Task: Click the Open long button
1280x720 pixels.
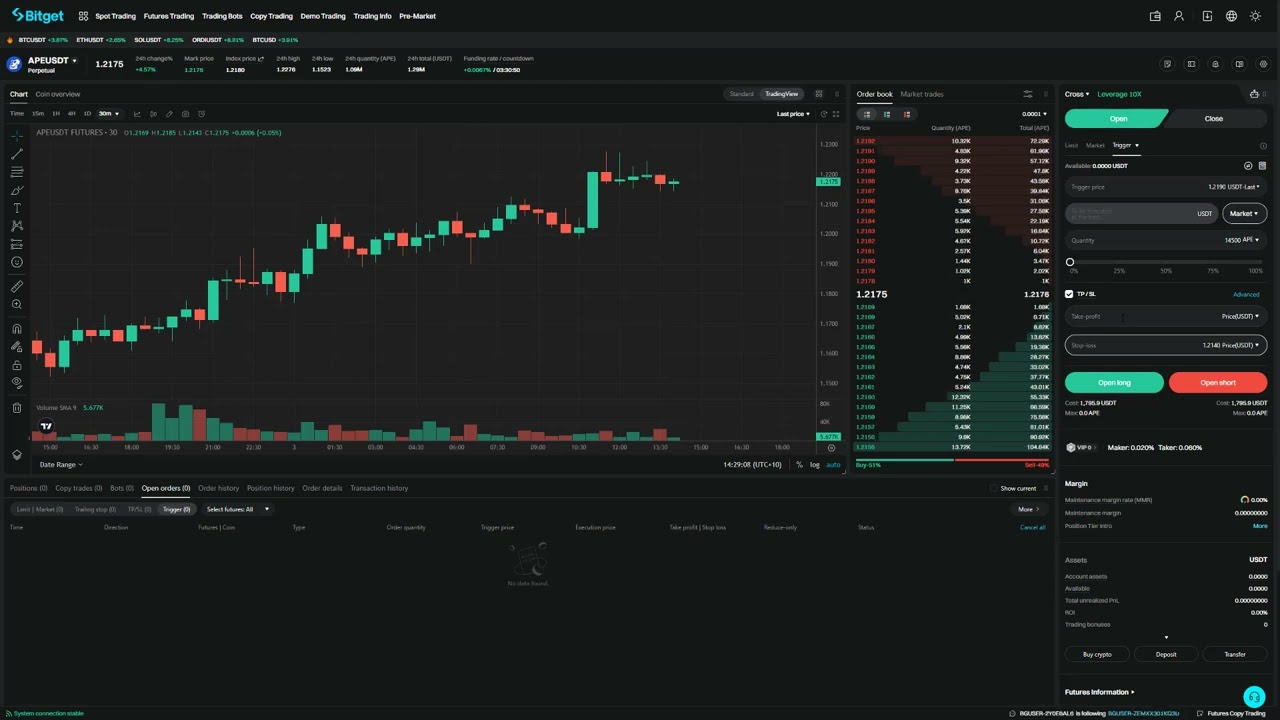Action: tap(1114, 382)
